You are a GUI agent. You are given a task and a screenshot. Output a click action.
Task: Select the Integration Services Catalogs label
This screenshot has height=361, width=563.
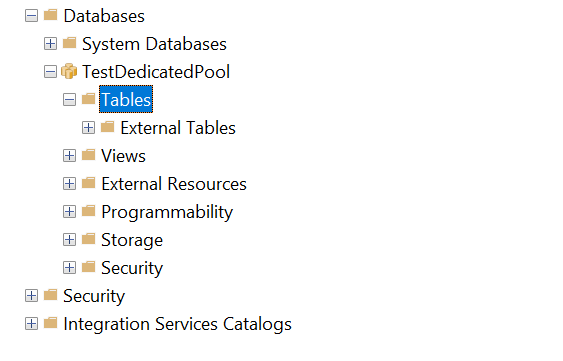pos(177,324)
